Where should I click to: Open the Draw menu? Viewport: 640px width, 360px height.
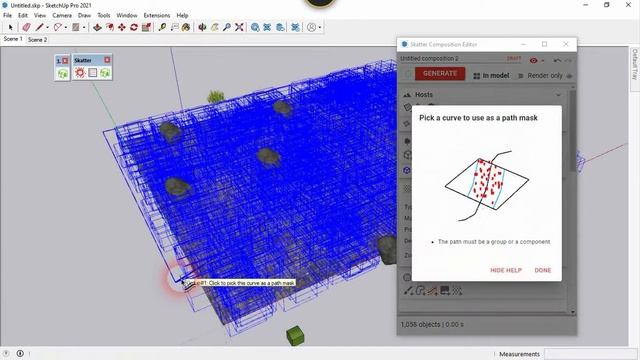coord(84,15)
